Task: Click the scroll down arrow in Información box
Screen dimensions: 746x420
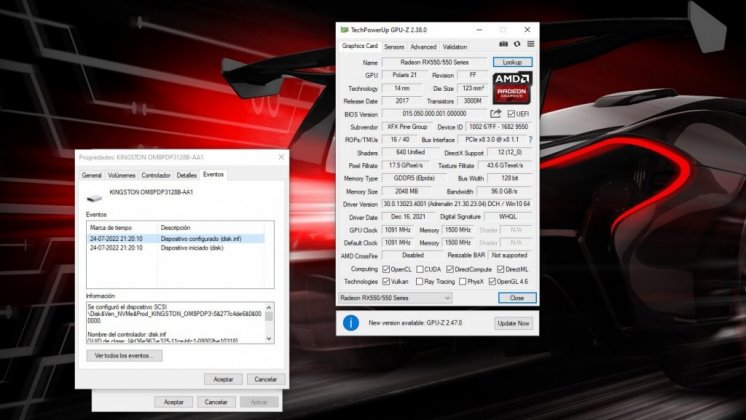Action: pos(269,339)
